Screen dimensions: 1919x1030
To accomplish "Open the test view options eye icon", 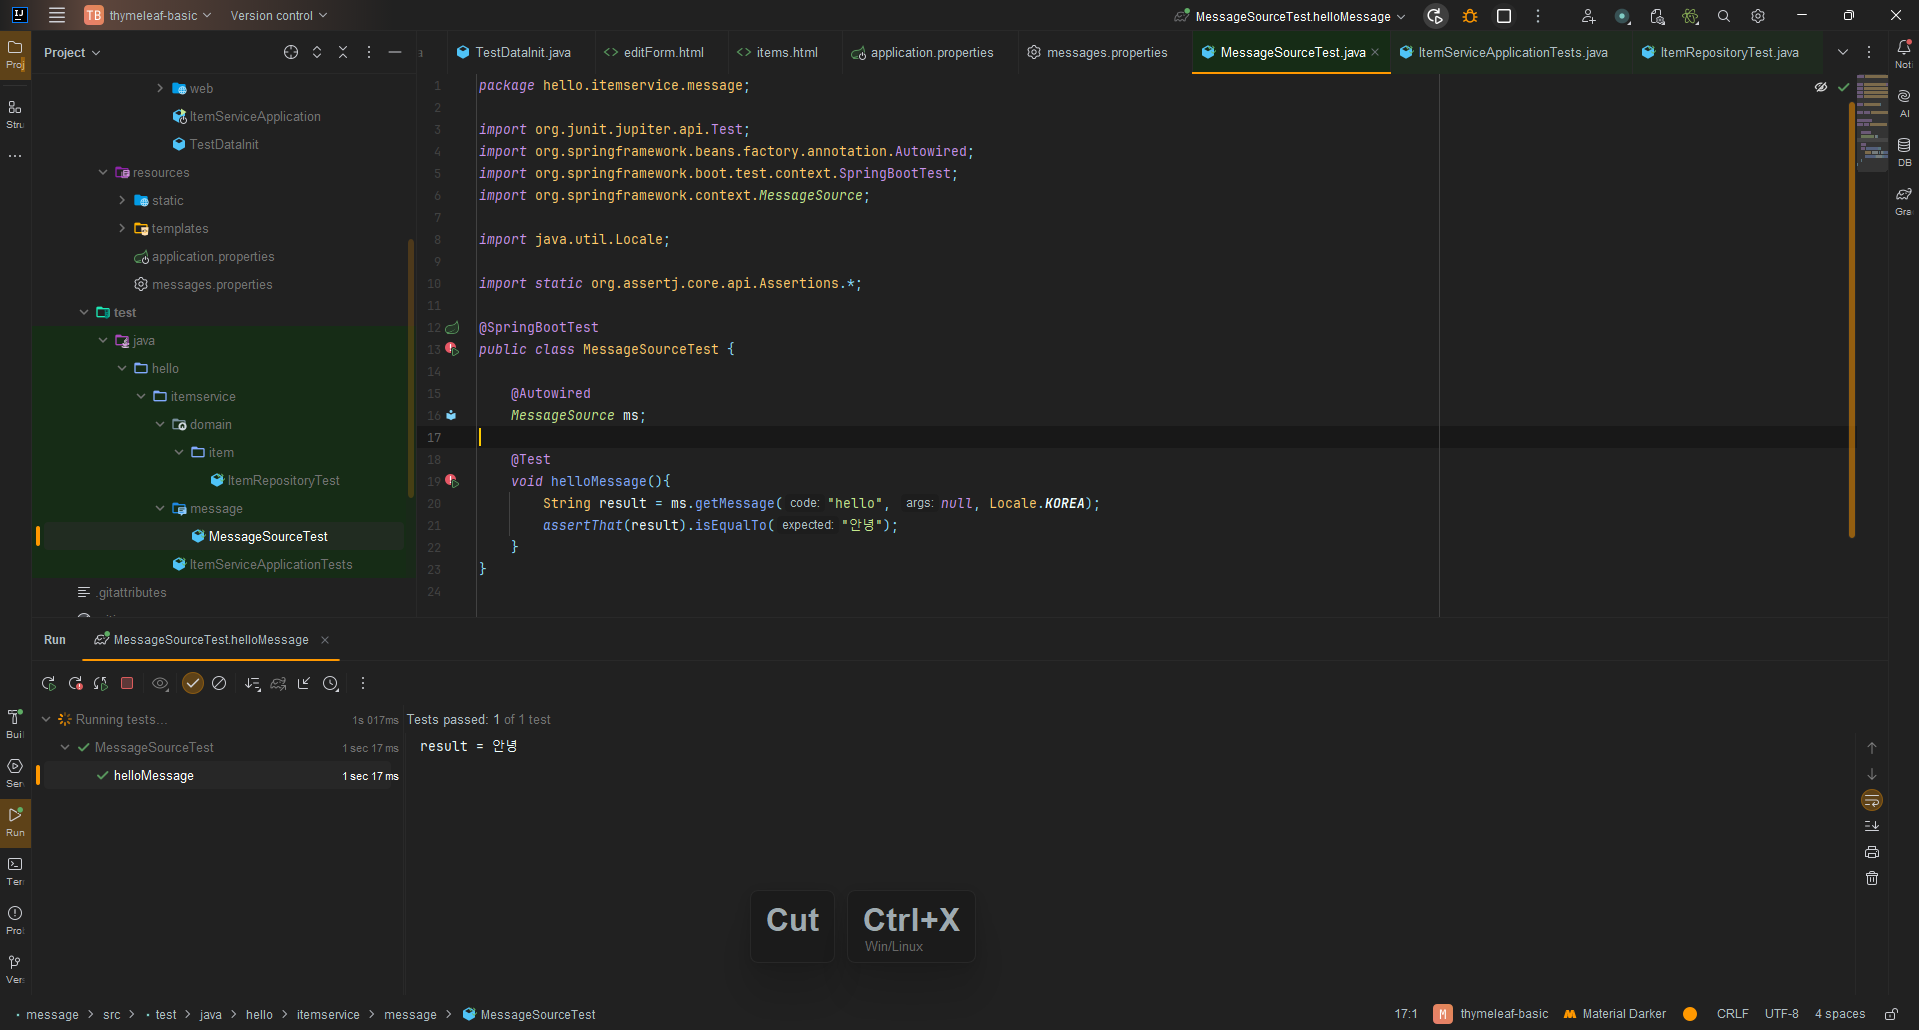I will click(160, 684).
